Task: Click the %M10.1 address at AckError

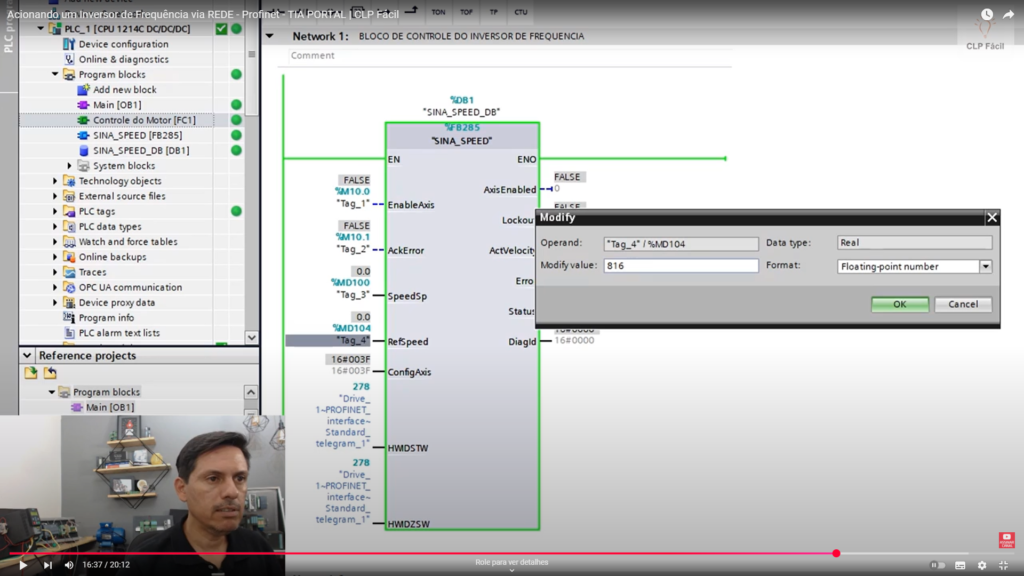Action: click(x=353, y=237)
